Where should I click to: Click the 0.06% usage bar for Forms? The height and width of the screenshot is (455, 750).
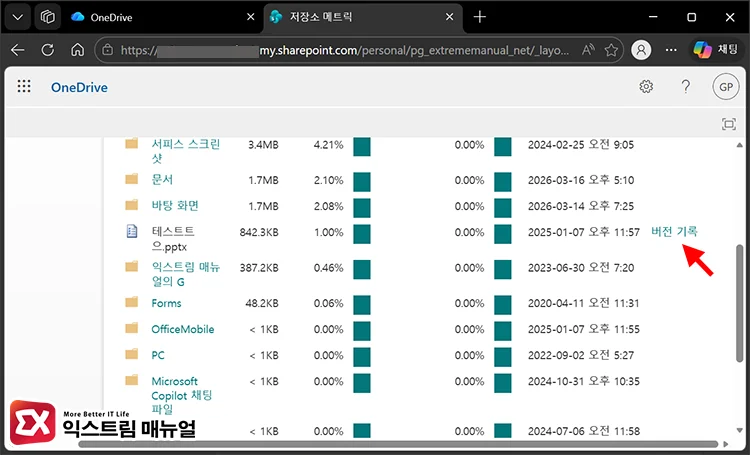pos(362,305)
